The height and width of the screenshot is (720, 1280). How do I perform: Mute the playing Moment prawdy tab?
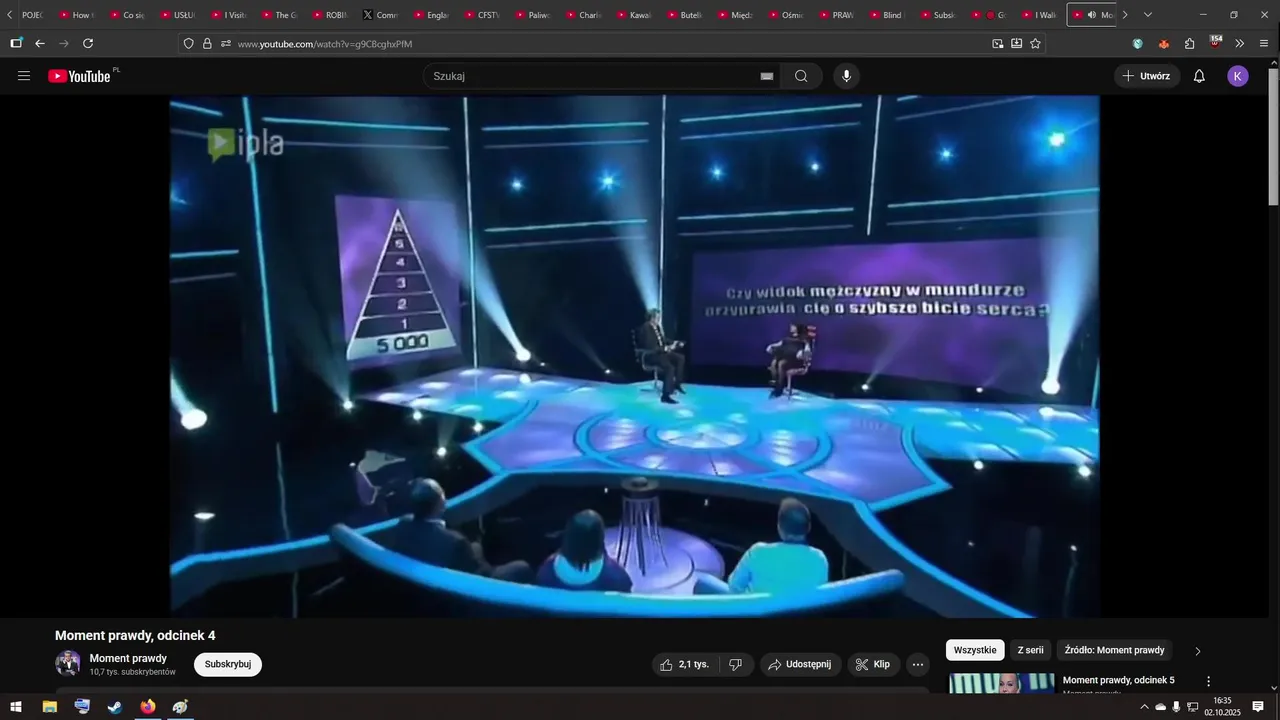coord(1091,15)
